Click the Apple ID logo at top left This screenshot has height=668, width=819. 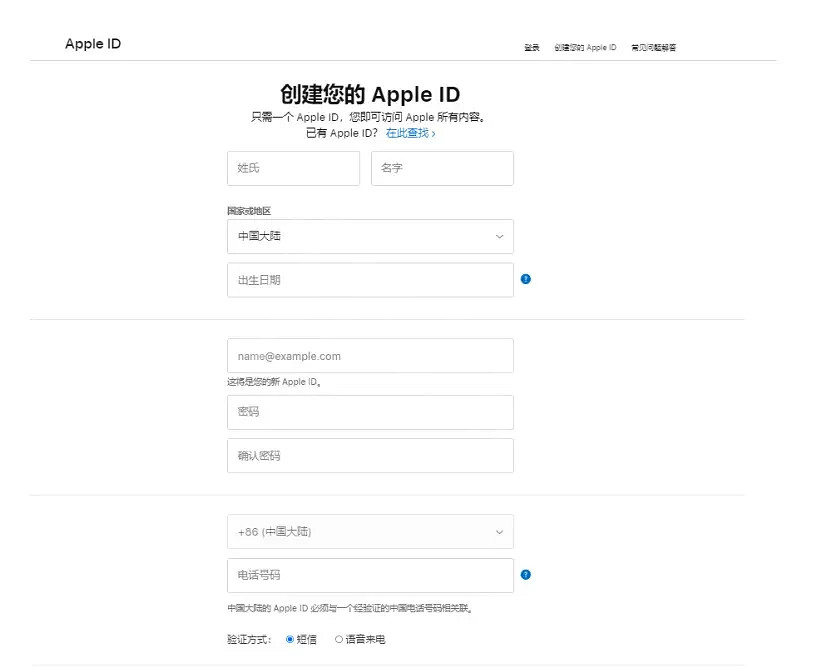92,43
